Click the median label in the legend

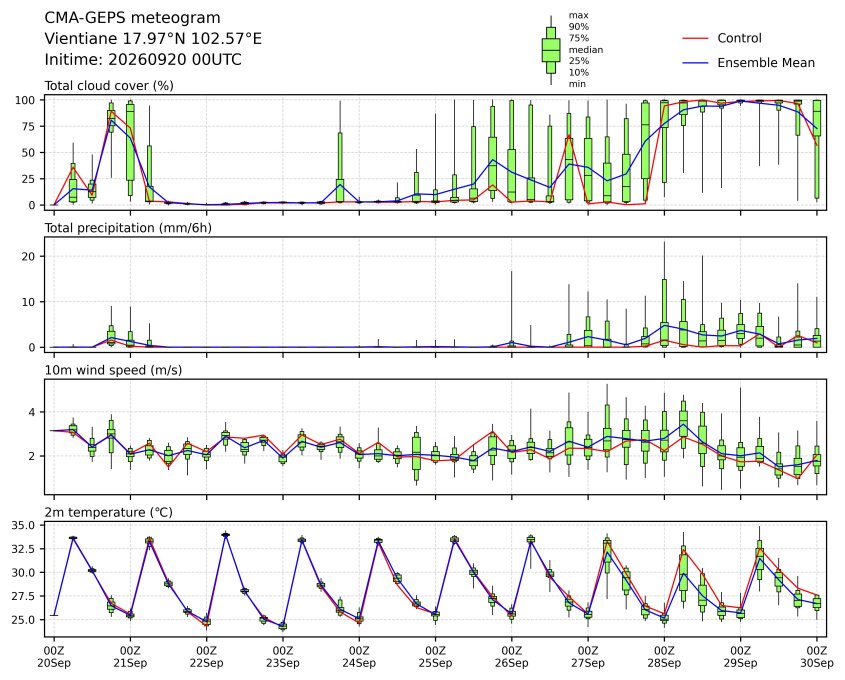click(x=586, y=50)
